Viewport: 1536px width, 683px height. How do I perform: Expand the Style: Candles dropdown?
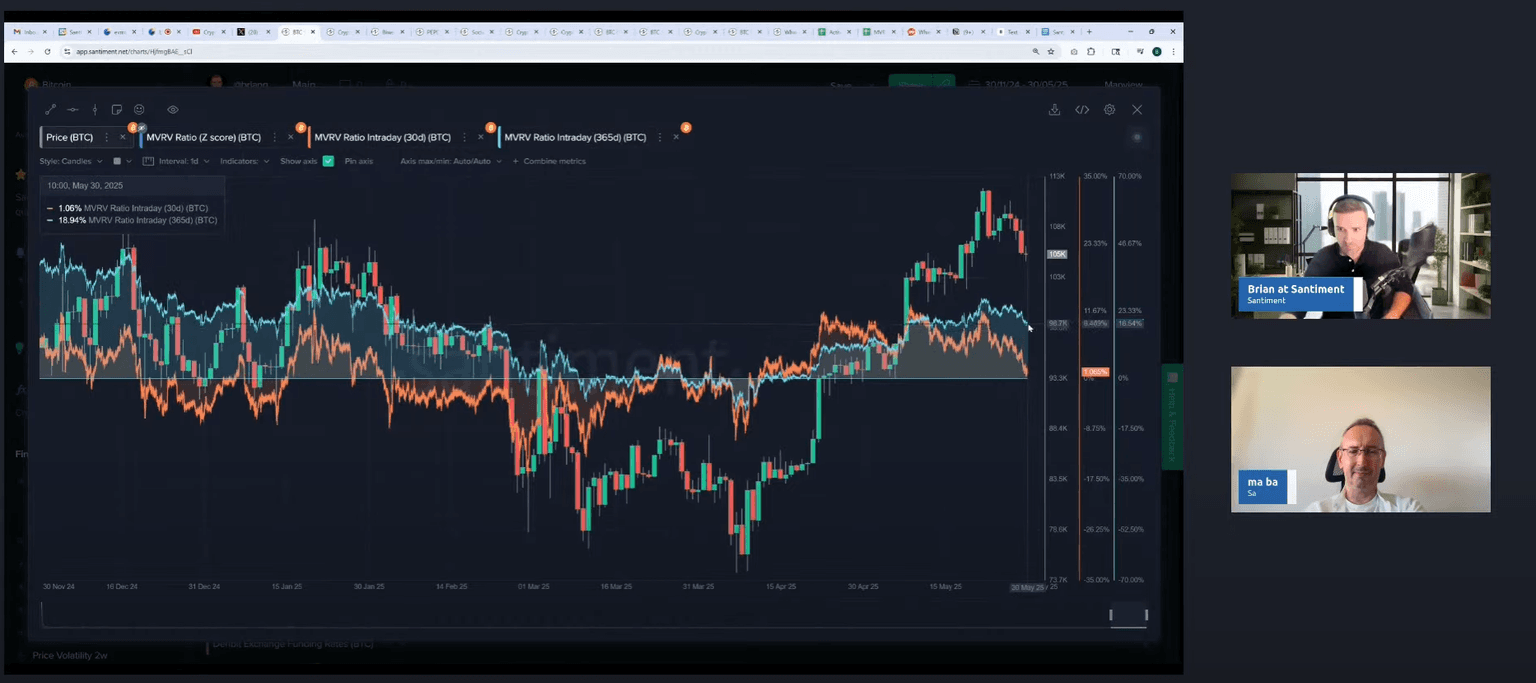coord(70,161)
